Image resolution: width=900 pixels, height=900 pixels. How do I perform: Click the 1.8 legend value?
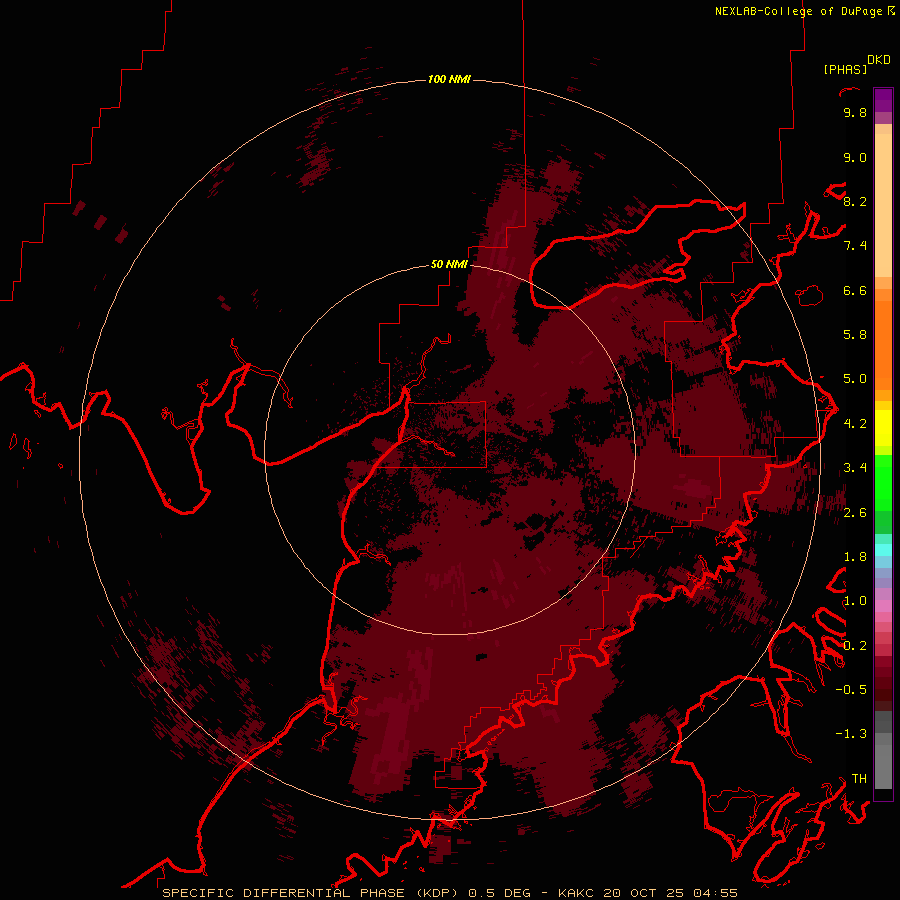855,557
